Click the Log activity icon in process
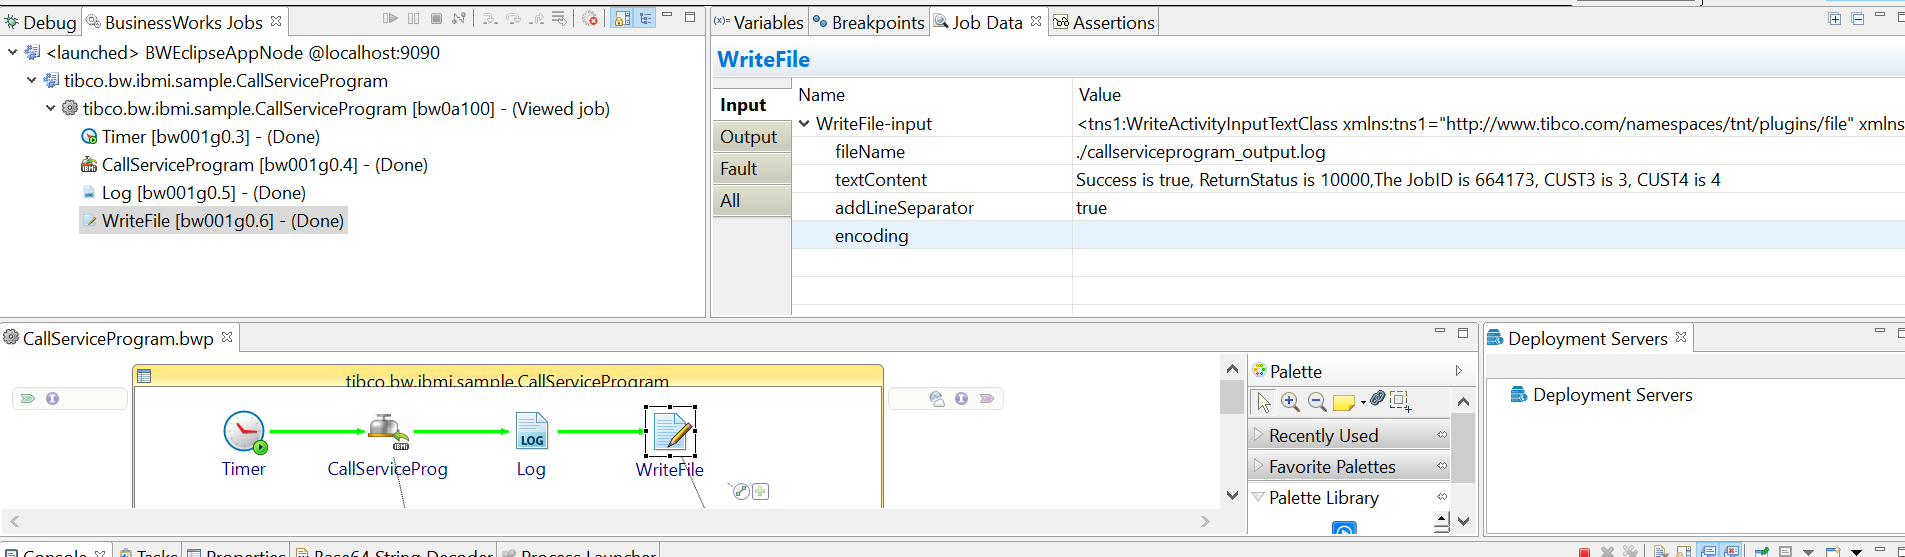Screen dimensions: 1905x557 531,432
